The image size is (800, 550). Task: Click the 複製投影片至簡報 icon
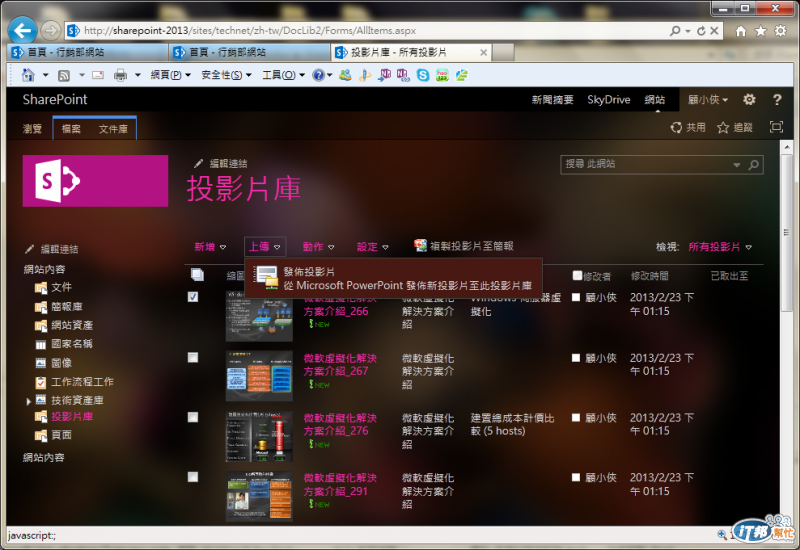[420, 246]
